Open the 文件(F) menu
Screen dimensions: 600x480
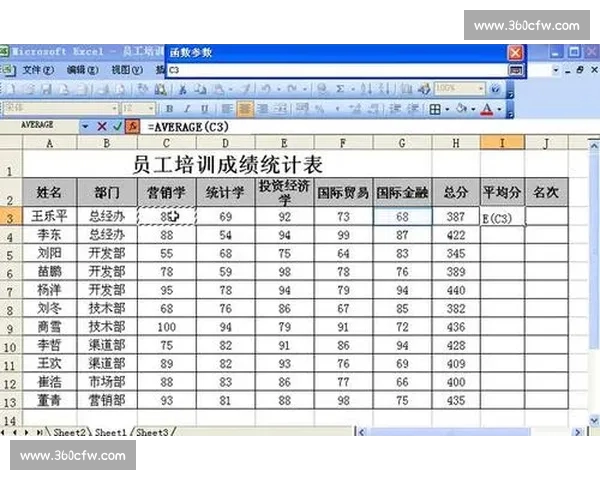click(38, 70)
